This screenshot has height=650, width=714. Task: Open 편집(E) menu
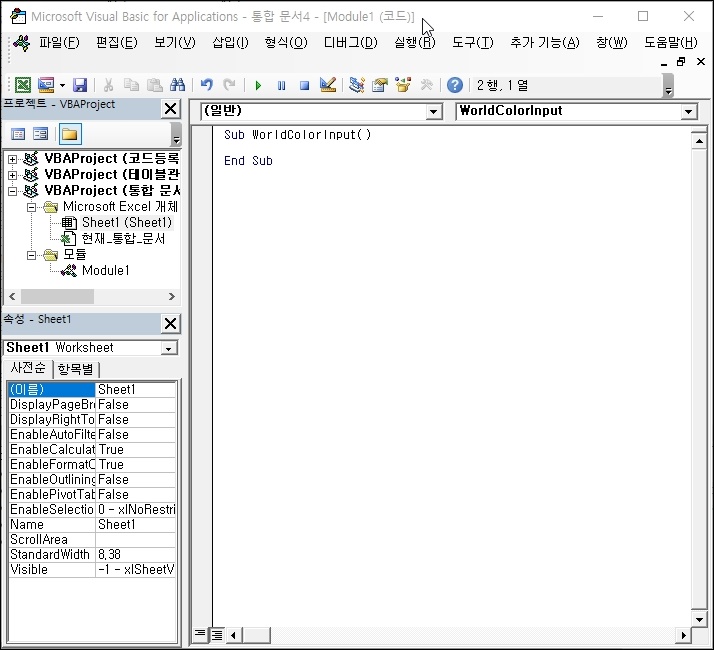(x=117, y=43)
